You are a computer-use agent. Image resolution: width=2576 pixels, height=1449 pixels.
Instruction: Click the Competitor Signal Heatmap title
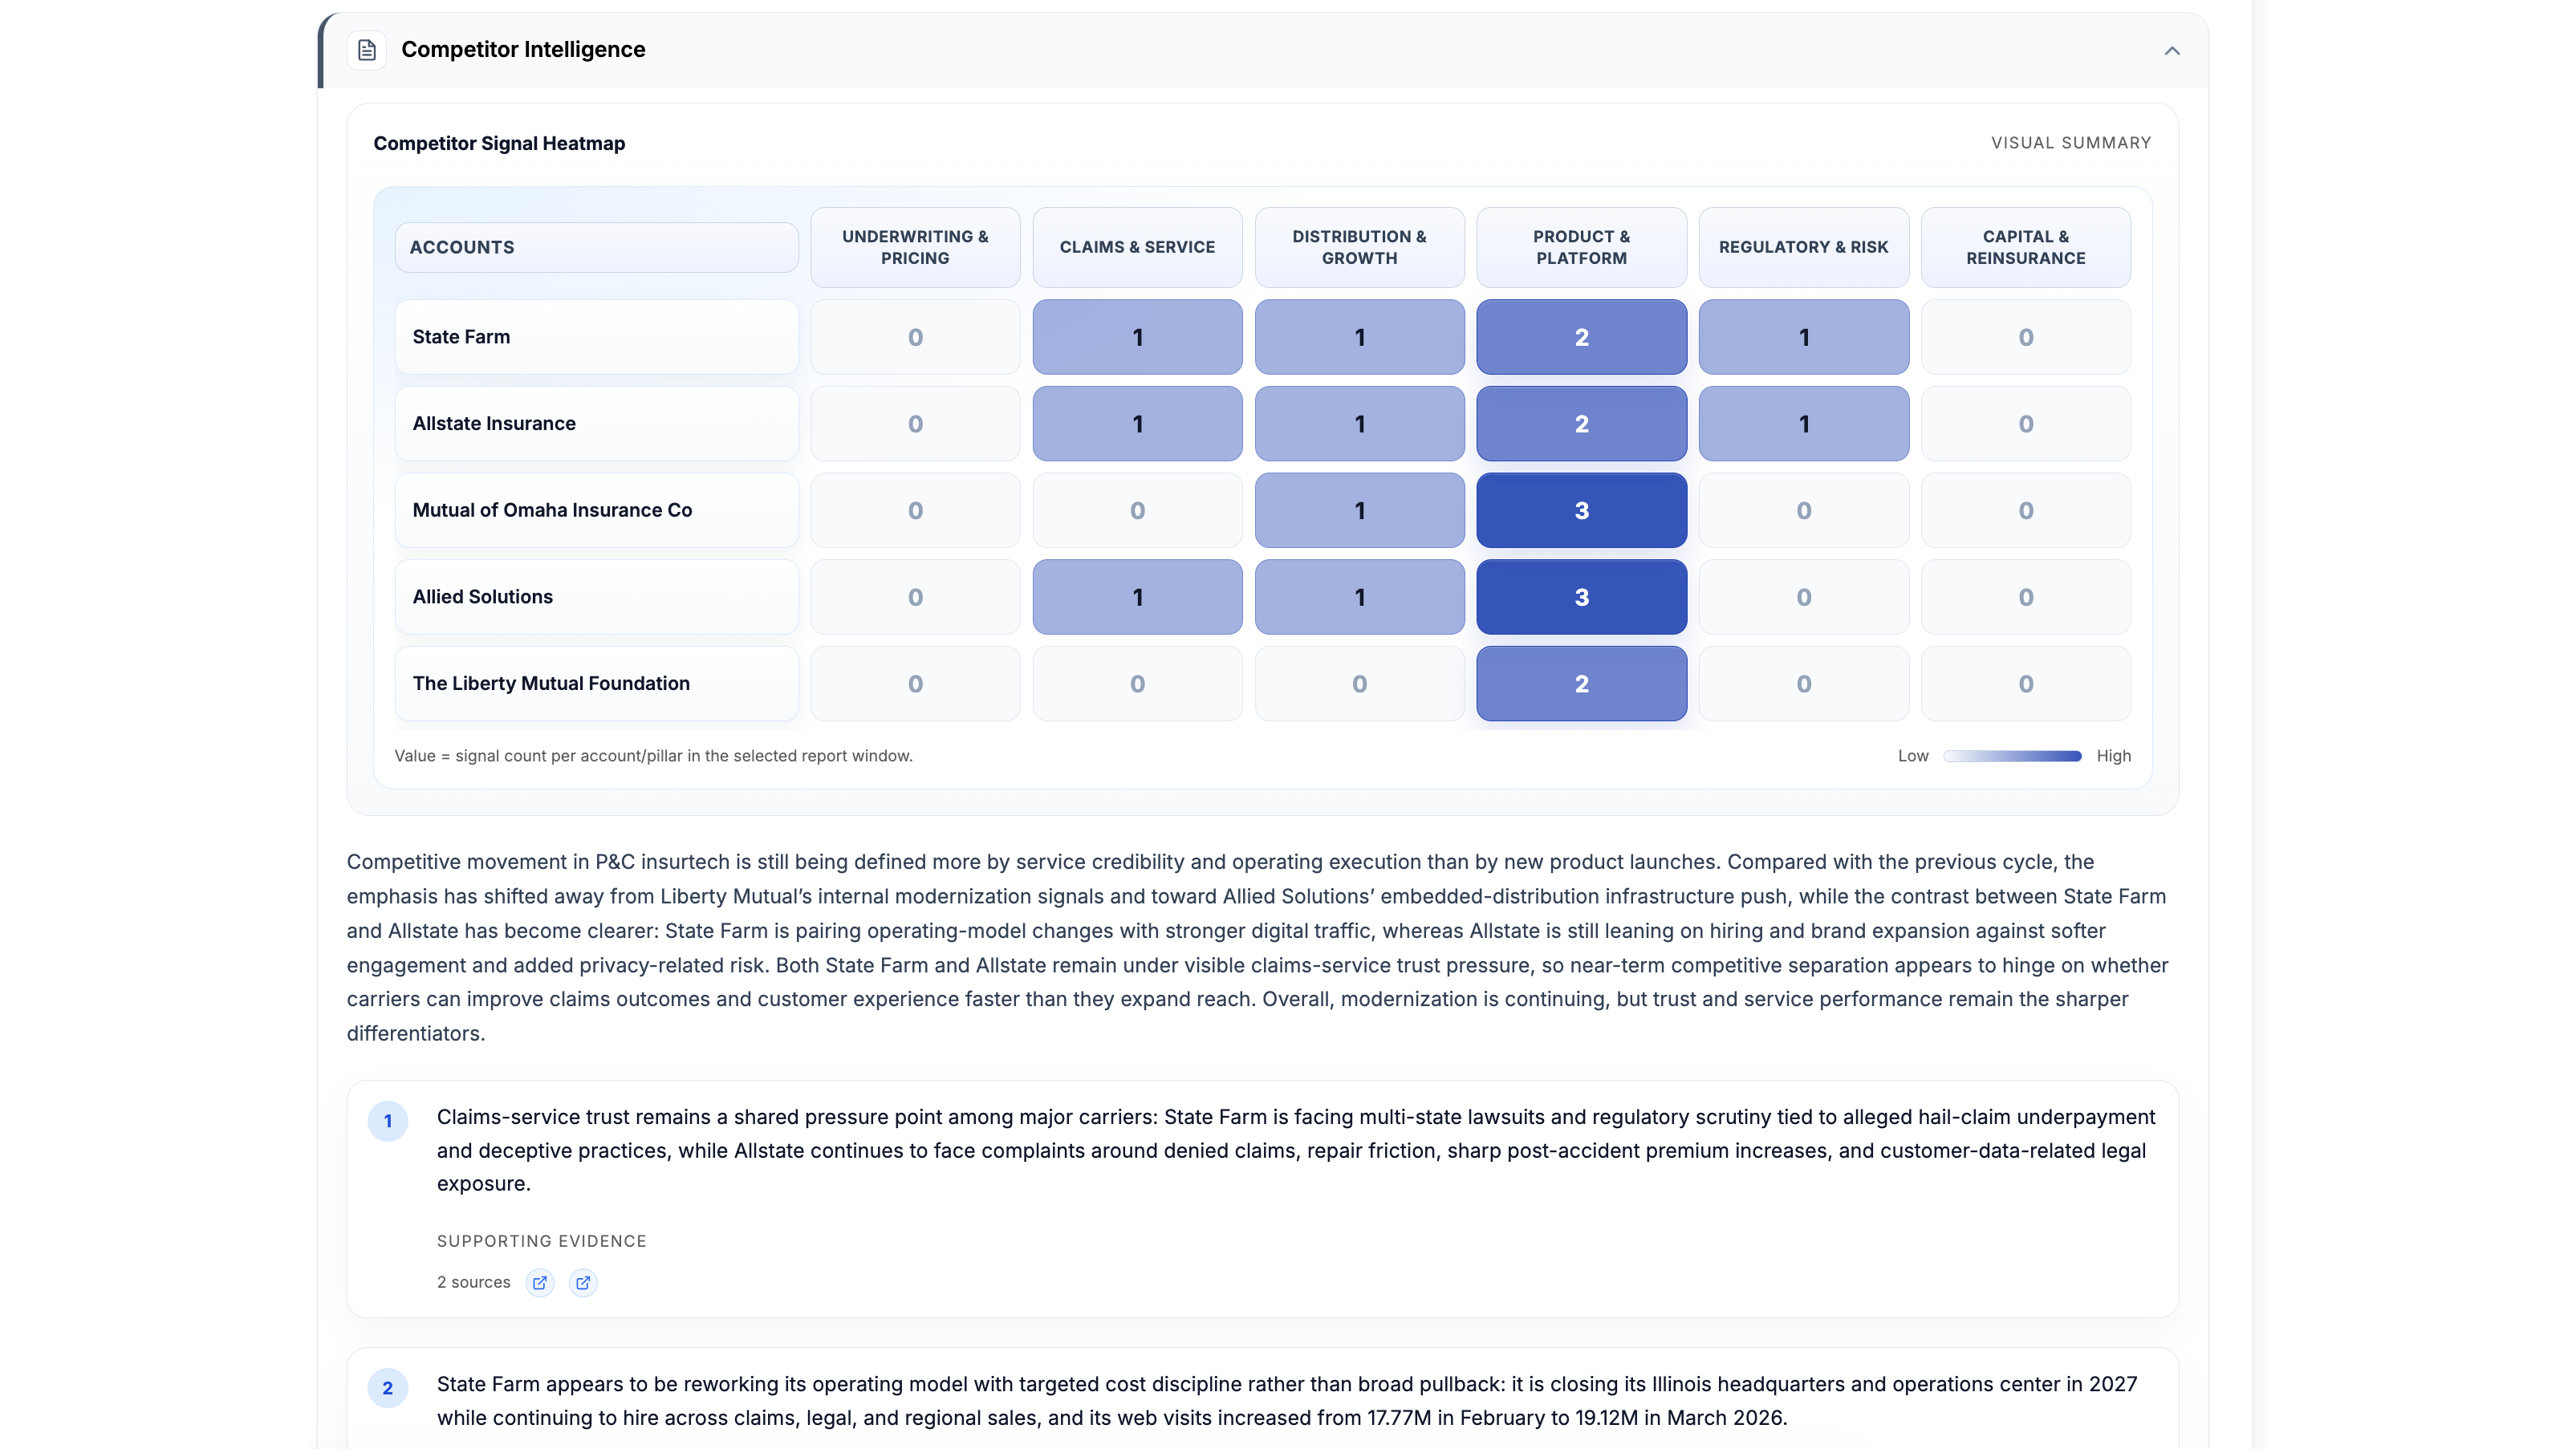(499, 143)
